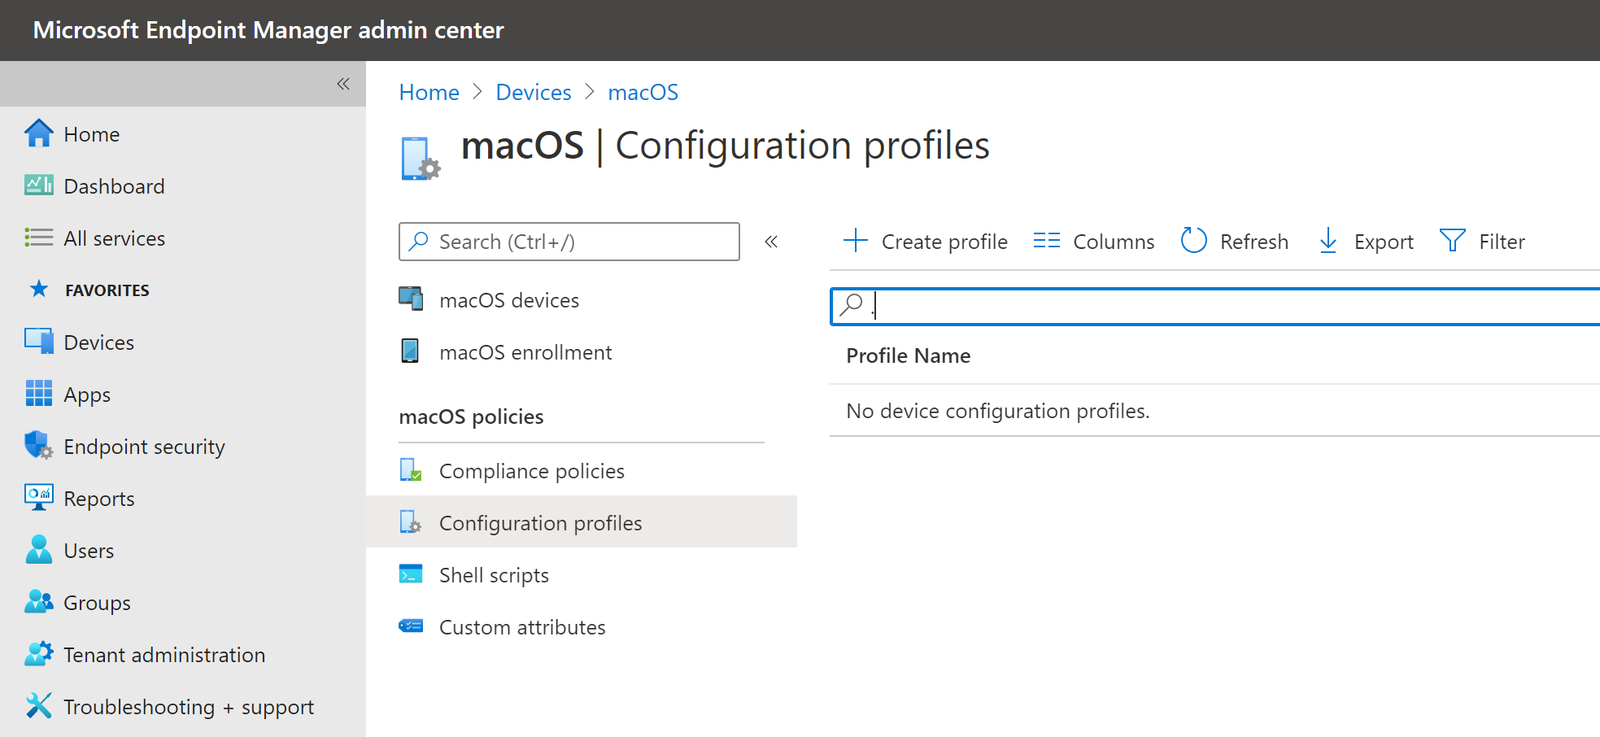Image resolution: width=1600 pixels, height=737 pixels.
Task: Open Apps using the grid icon
Action: [39, 393]
